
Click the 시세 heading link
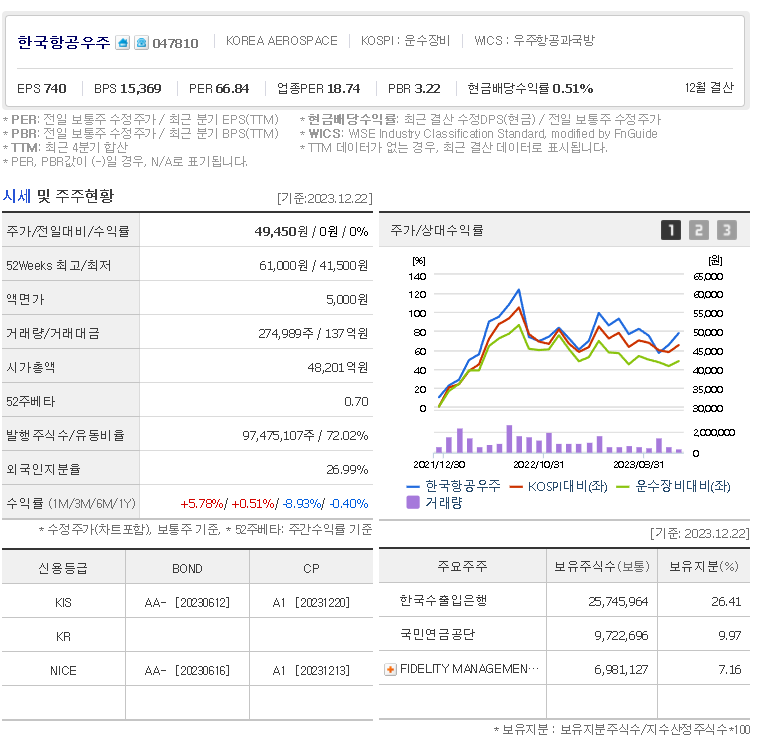(x=16, y=196)
